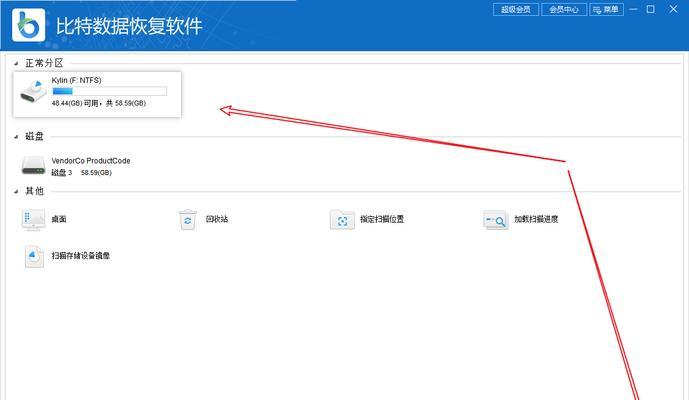This screenshot has height=400, width=689.
Task: Click the 其他 section heading
Action: (x=34, y=191)
